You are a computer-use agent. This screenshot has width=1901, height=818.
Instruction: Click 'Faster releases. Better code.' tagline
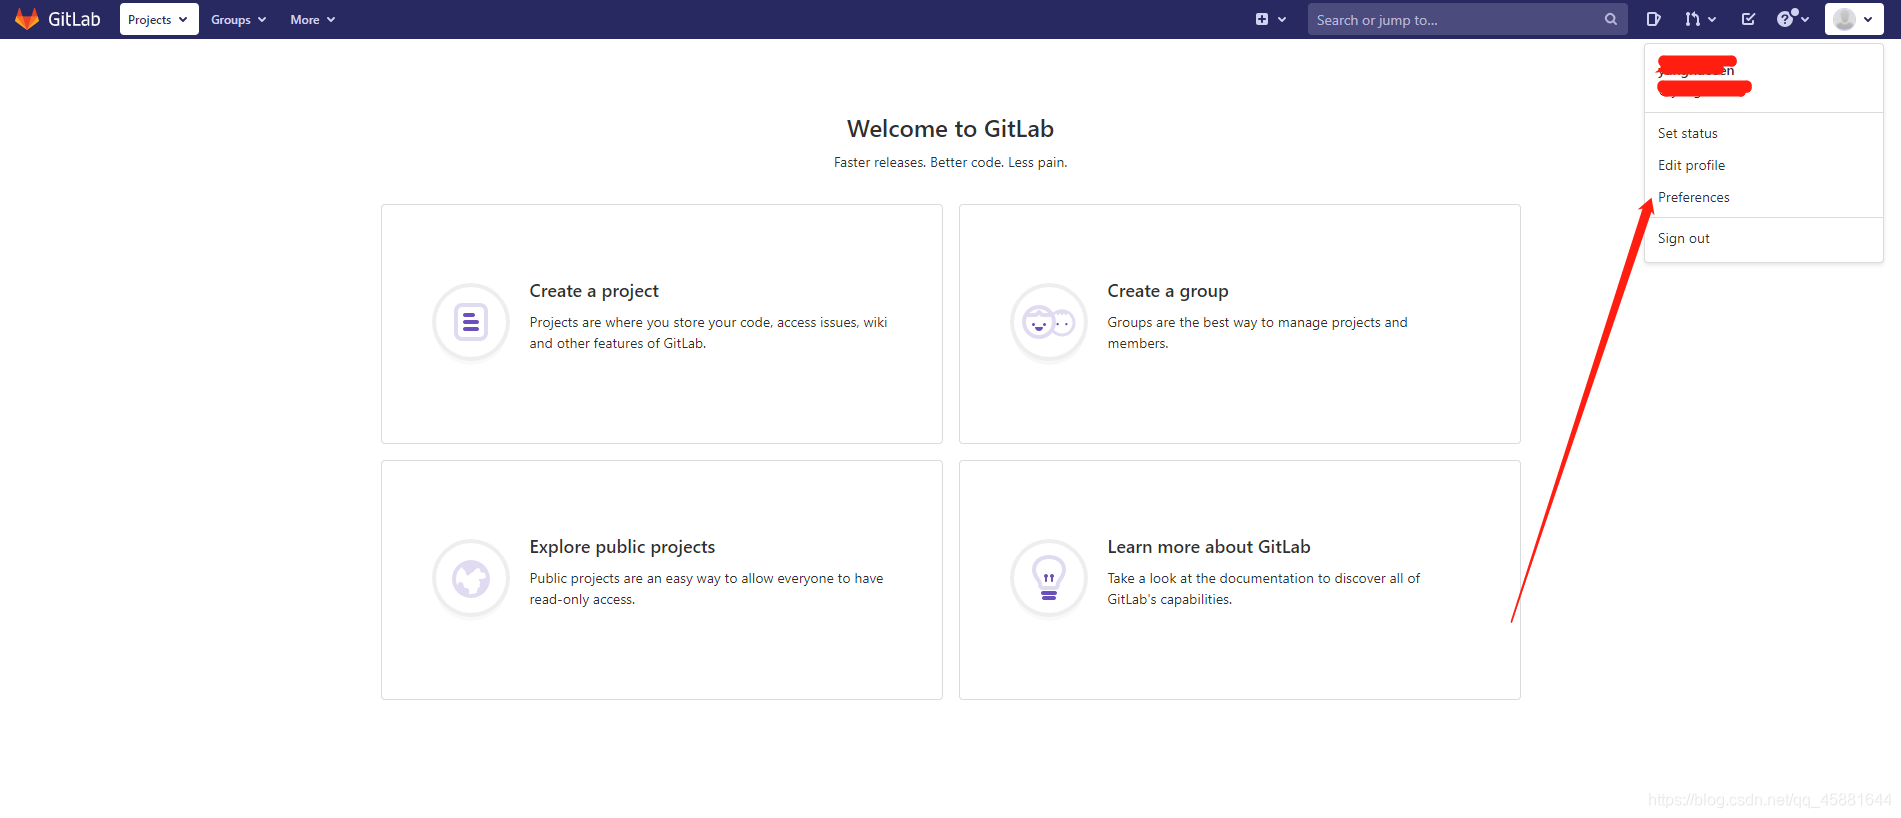click(x=950, y=162)
